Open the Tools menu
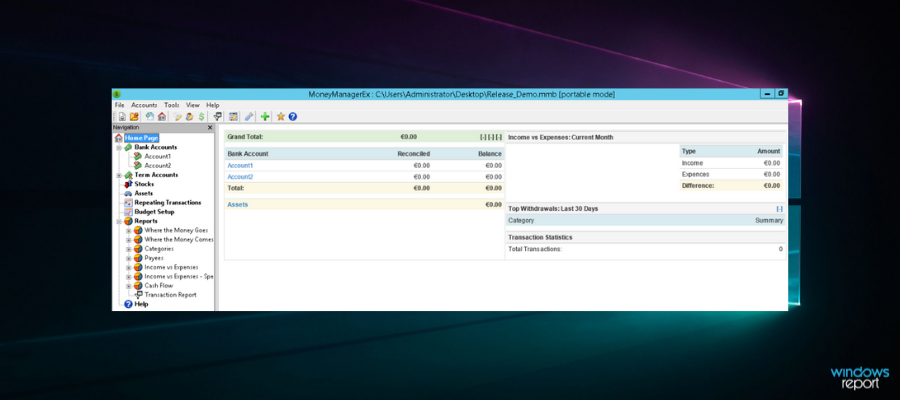The height and width of the screenshot is (400, 900). point(172,106)
